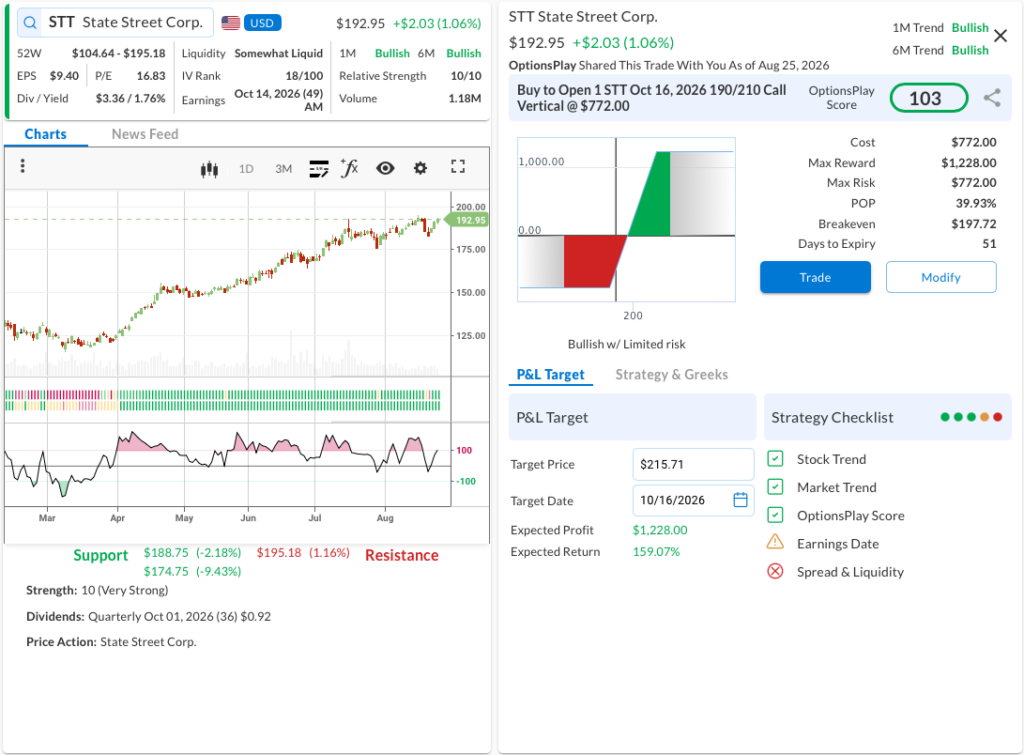Click the share trade icon

tap(992, 98)
